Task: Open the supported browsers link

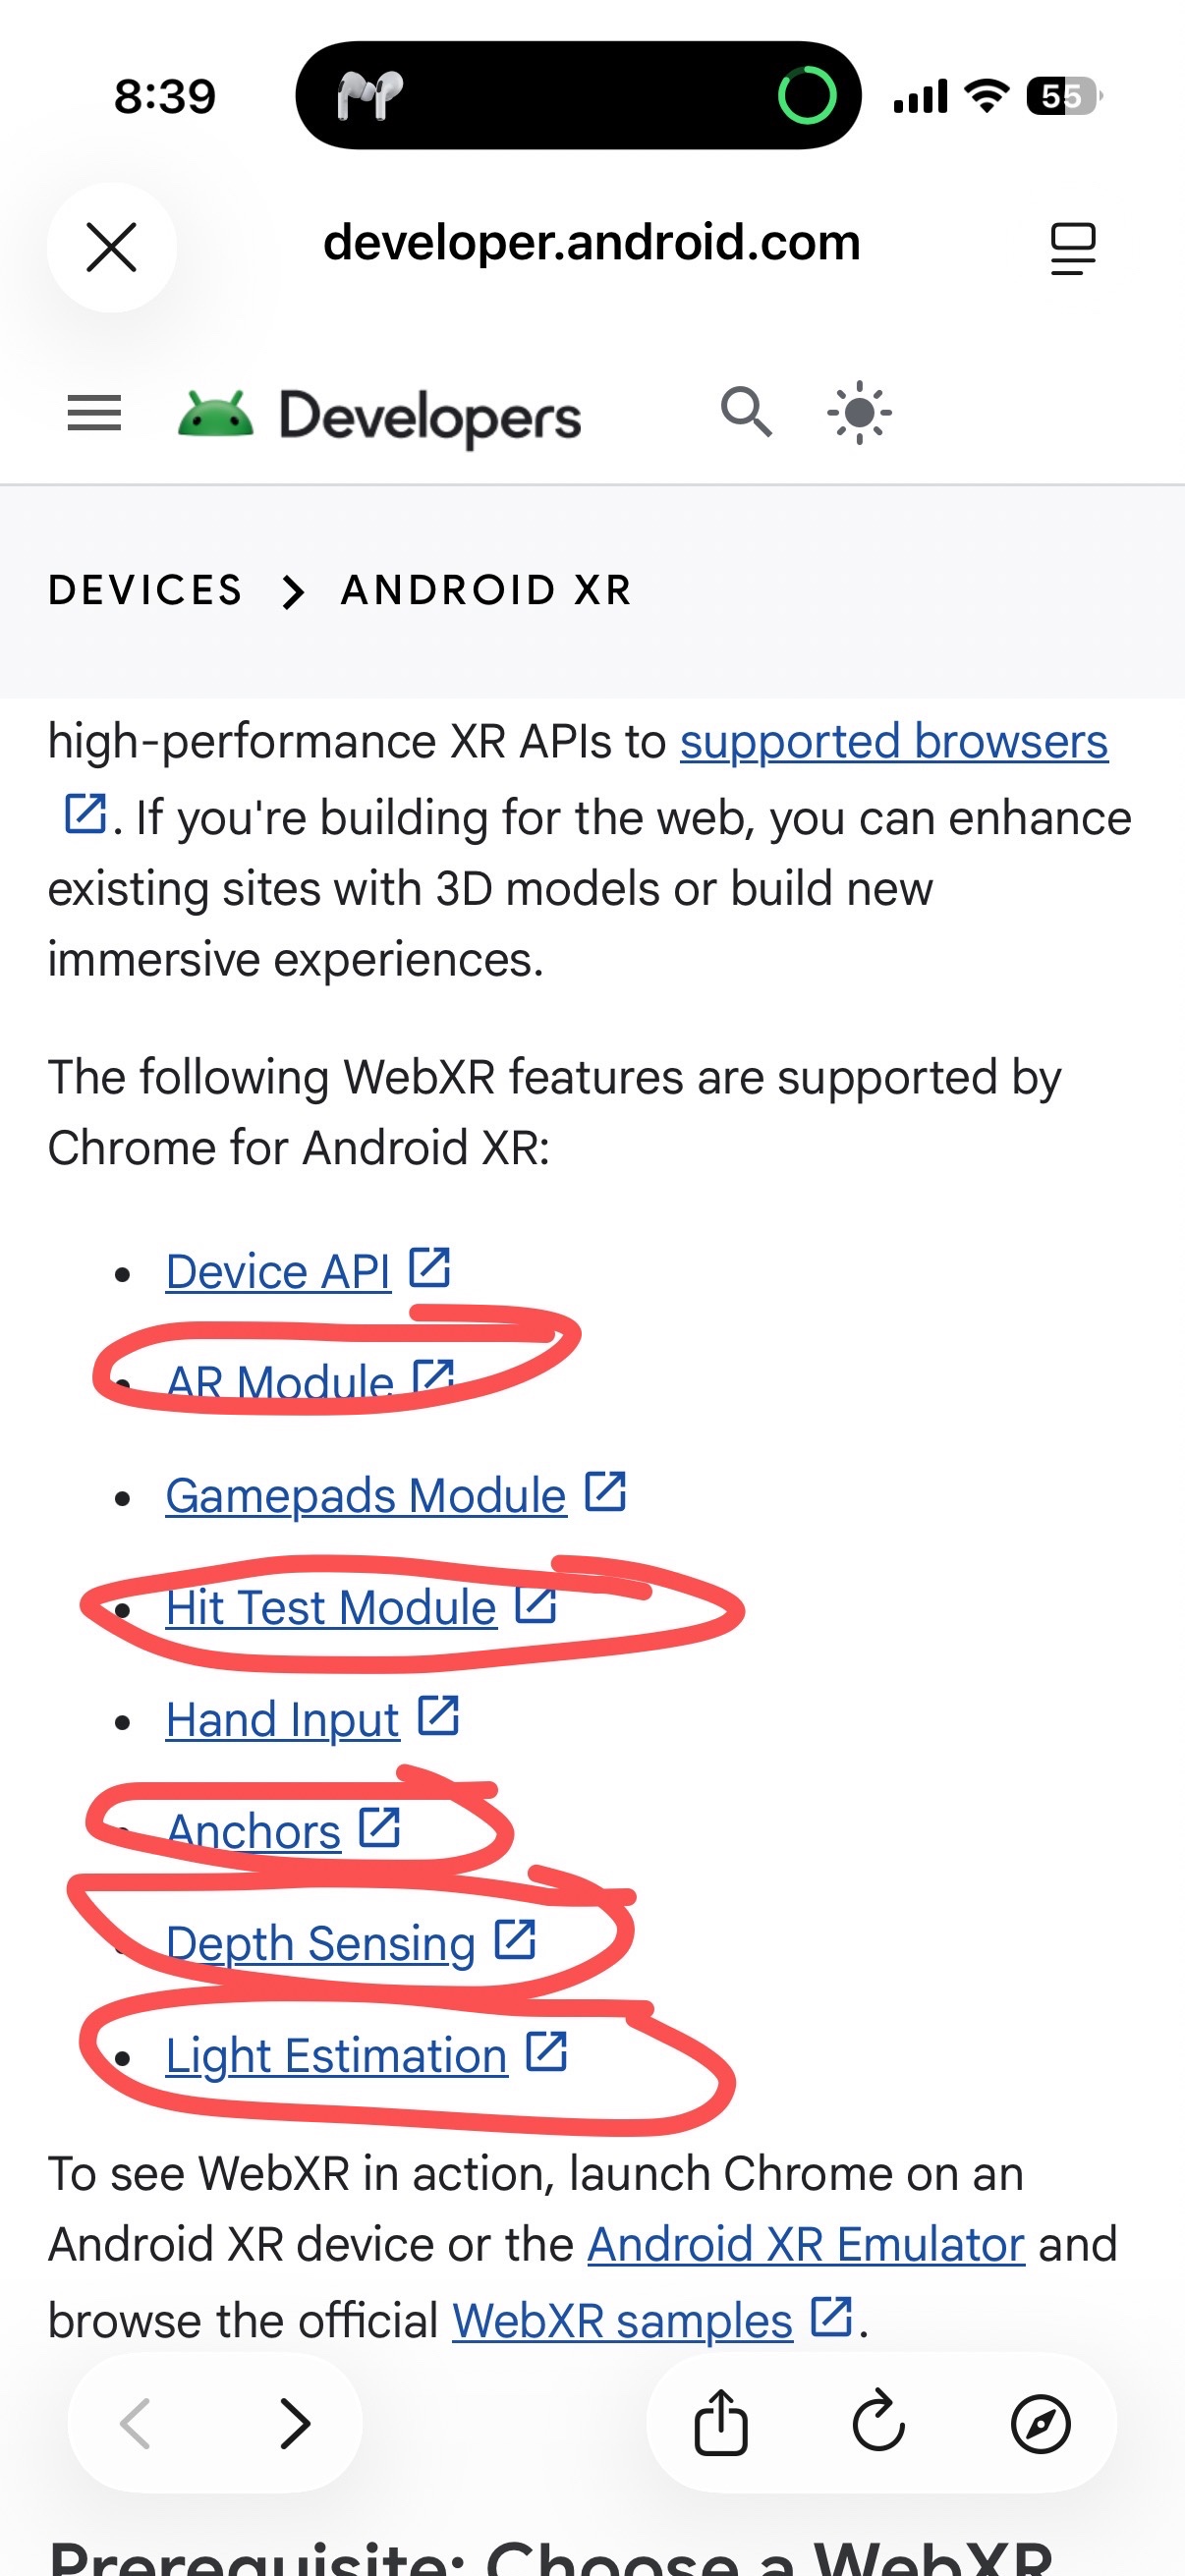Action: pyautogui.click(x=893, y=742)
